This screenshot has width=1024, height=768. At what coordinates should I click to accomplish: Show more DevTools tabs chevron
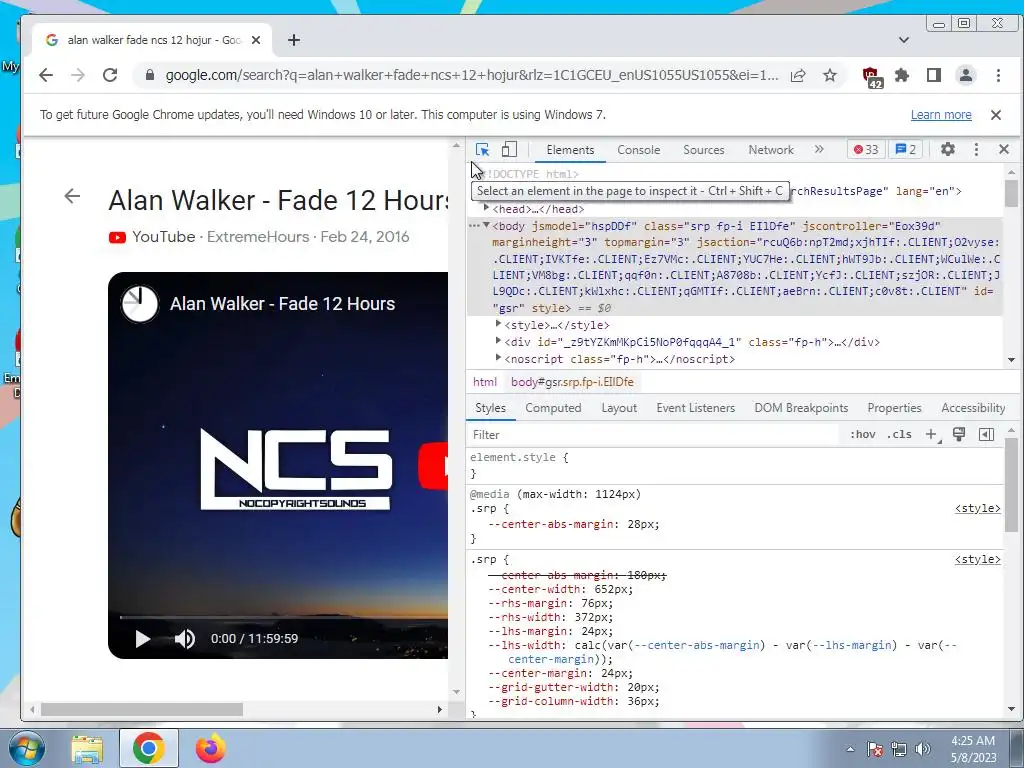click(819, 150)
